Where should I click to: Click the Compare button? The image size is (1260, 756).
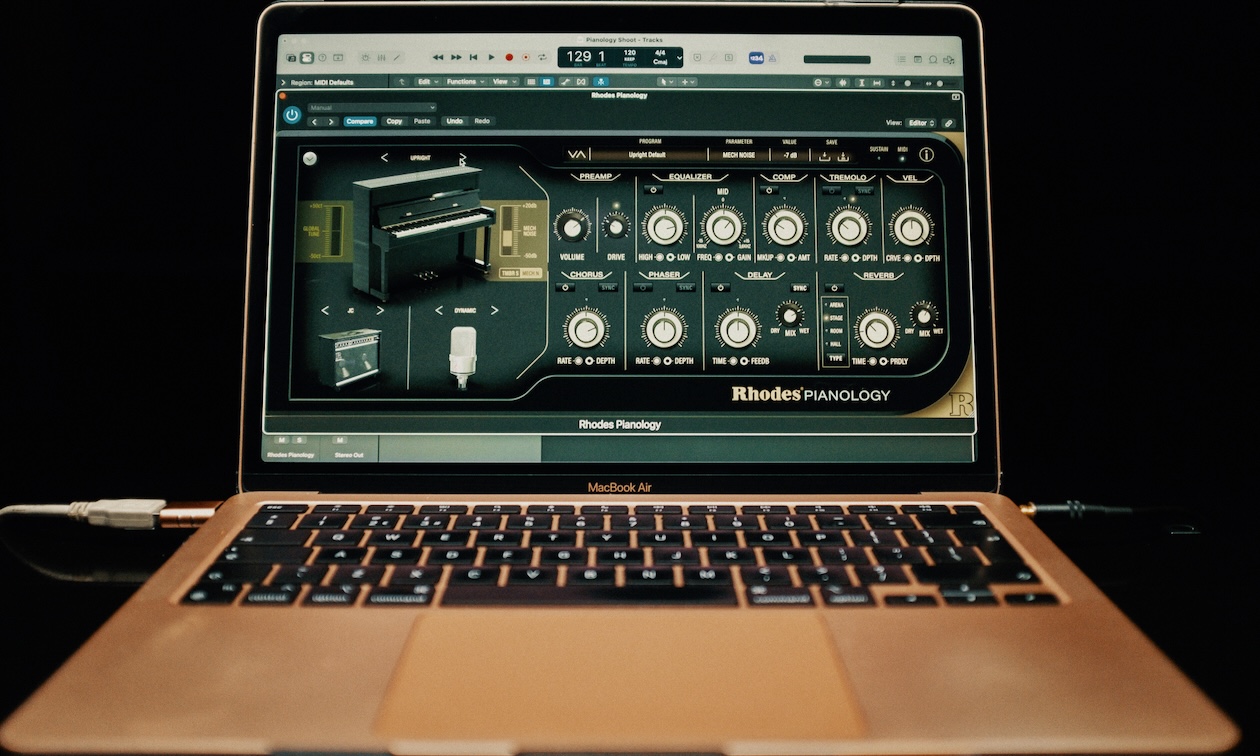(x=360, y=120)
